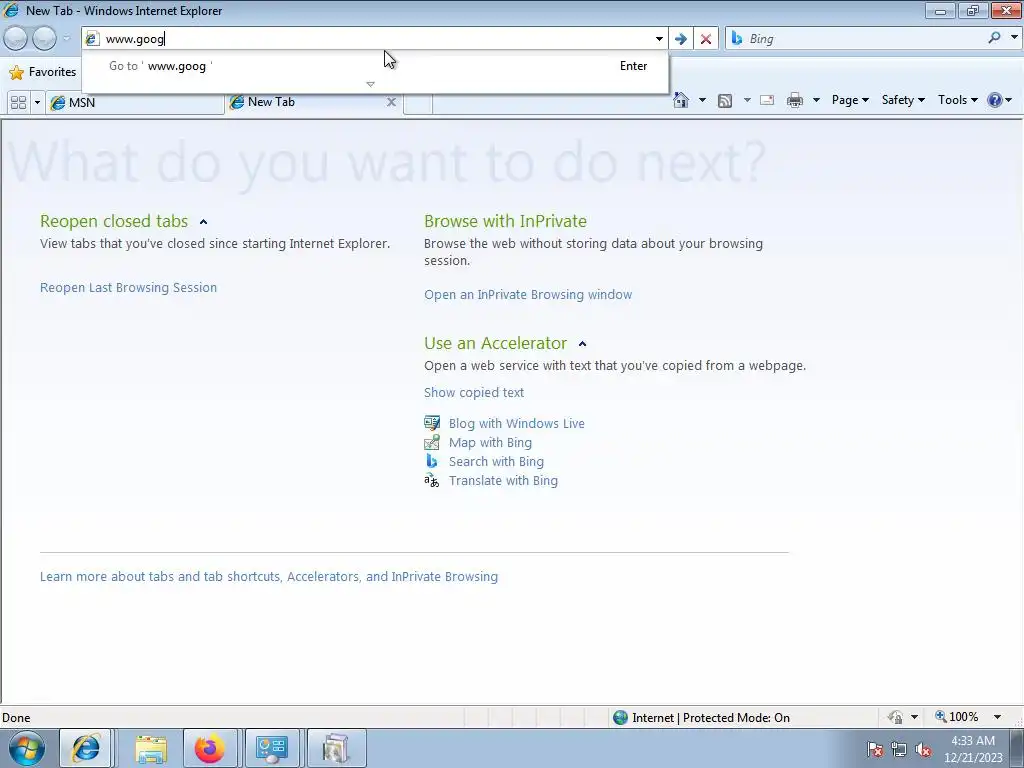This screenshot has width=1024, height=768.
Task: Click the Home icon
Action: tap(680, 100)
